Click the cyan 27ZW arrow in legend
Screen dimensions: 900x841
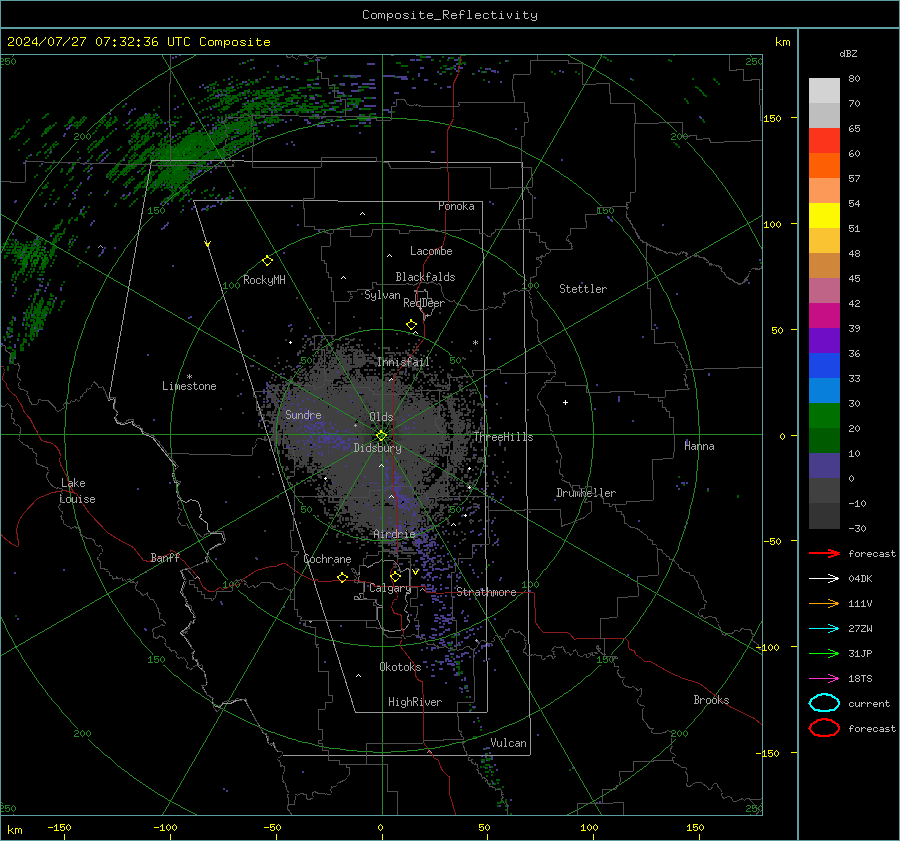pyautogui.click(x=824, y=629)
